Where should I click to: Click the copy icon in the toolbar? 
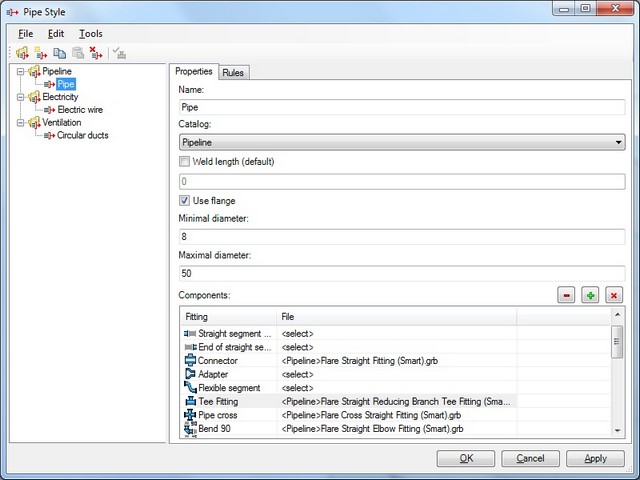(59, 53)
